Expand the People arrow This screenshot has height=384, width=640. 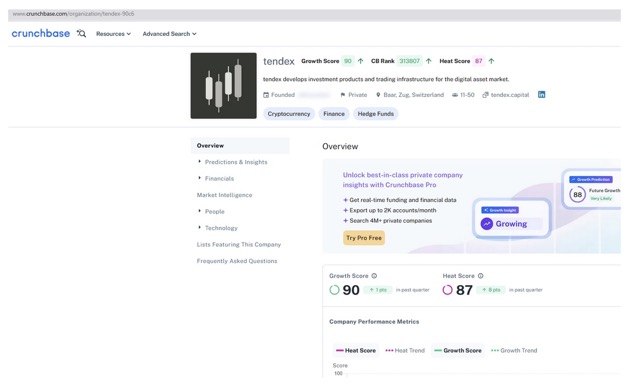(x=199, y=211)
